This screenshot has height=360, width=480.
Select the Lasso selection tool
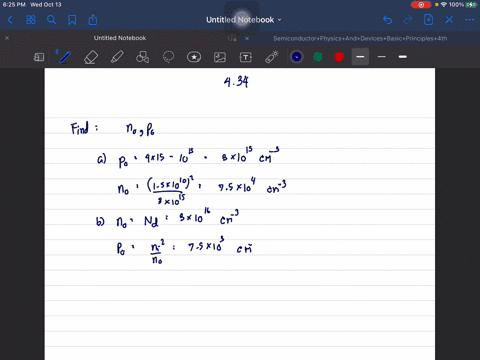coord(168,57)
